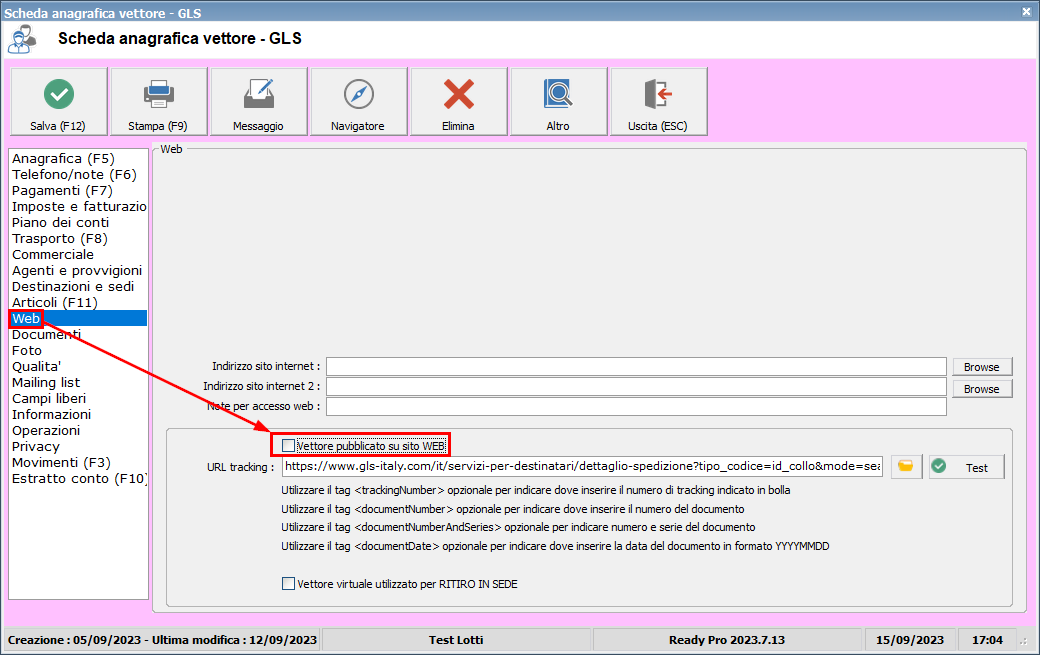Select Estratto conto (F10) entry
The height and width of the screenshot is (655, 1040).
[78, 478]
